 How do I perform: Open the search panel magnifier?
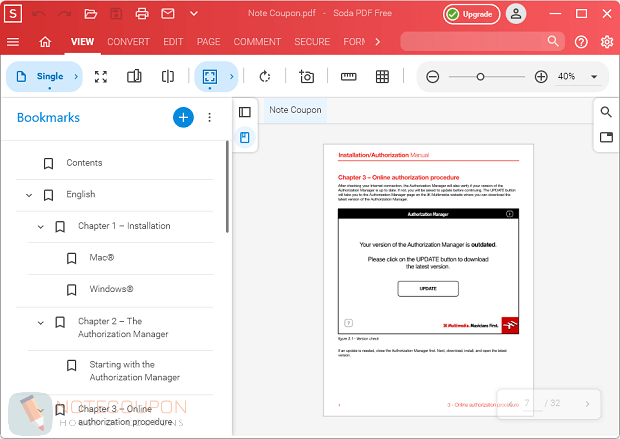pyautogui.click(x=606, y=112)
